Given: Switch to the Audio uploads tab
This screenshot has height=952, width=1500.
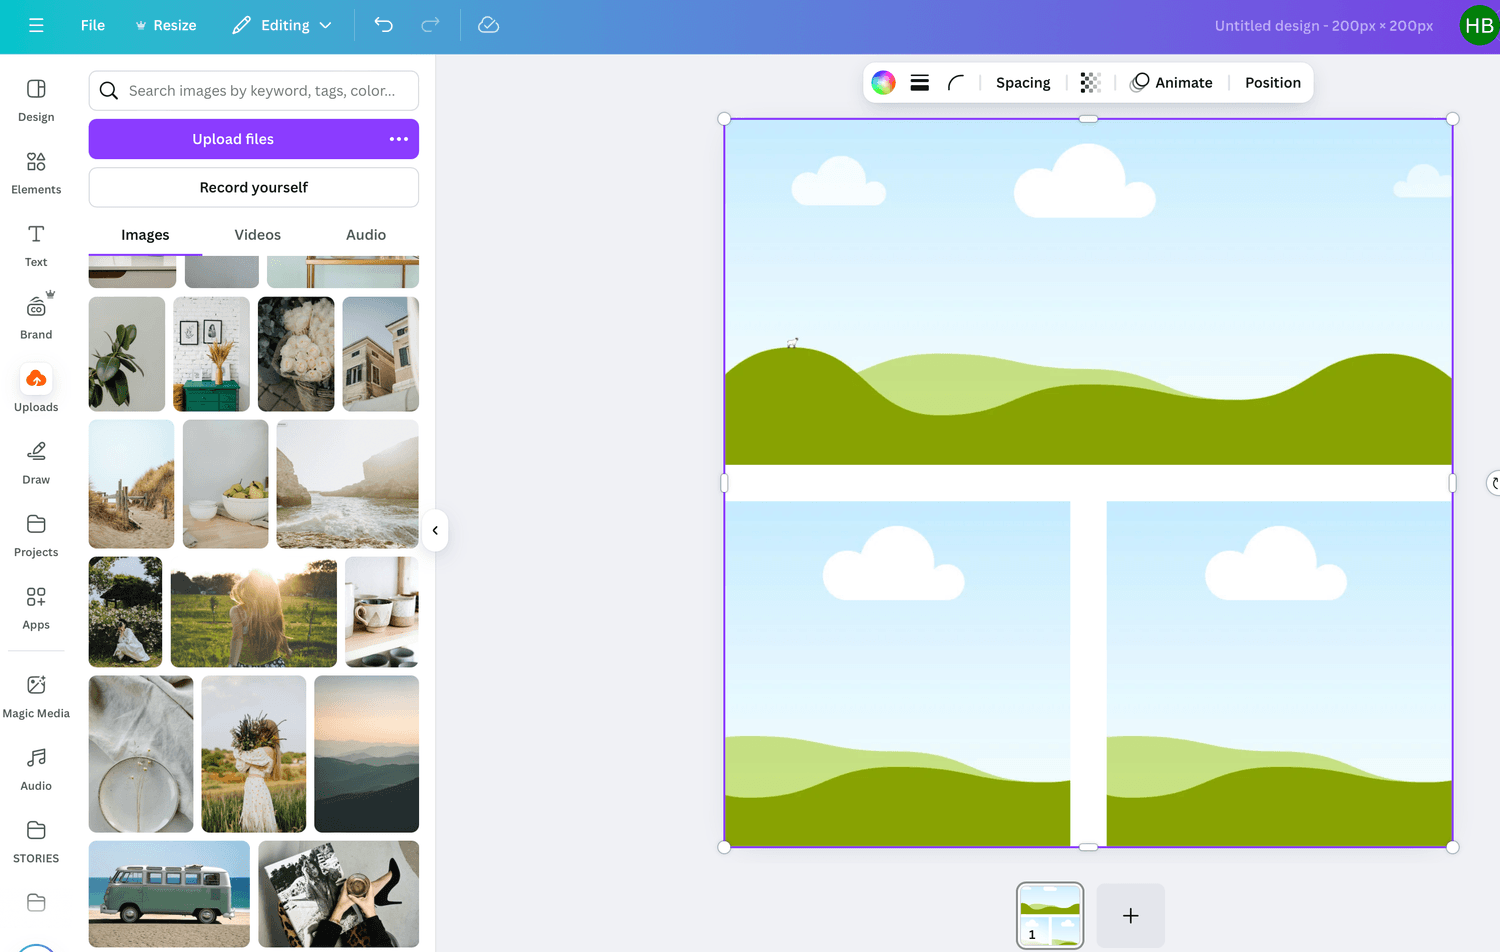Looking at the screenshot, I should click(x=366, y=235).
